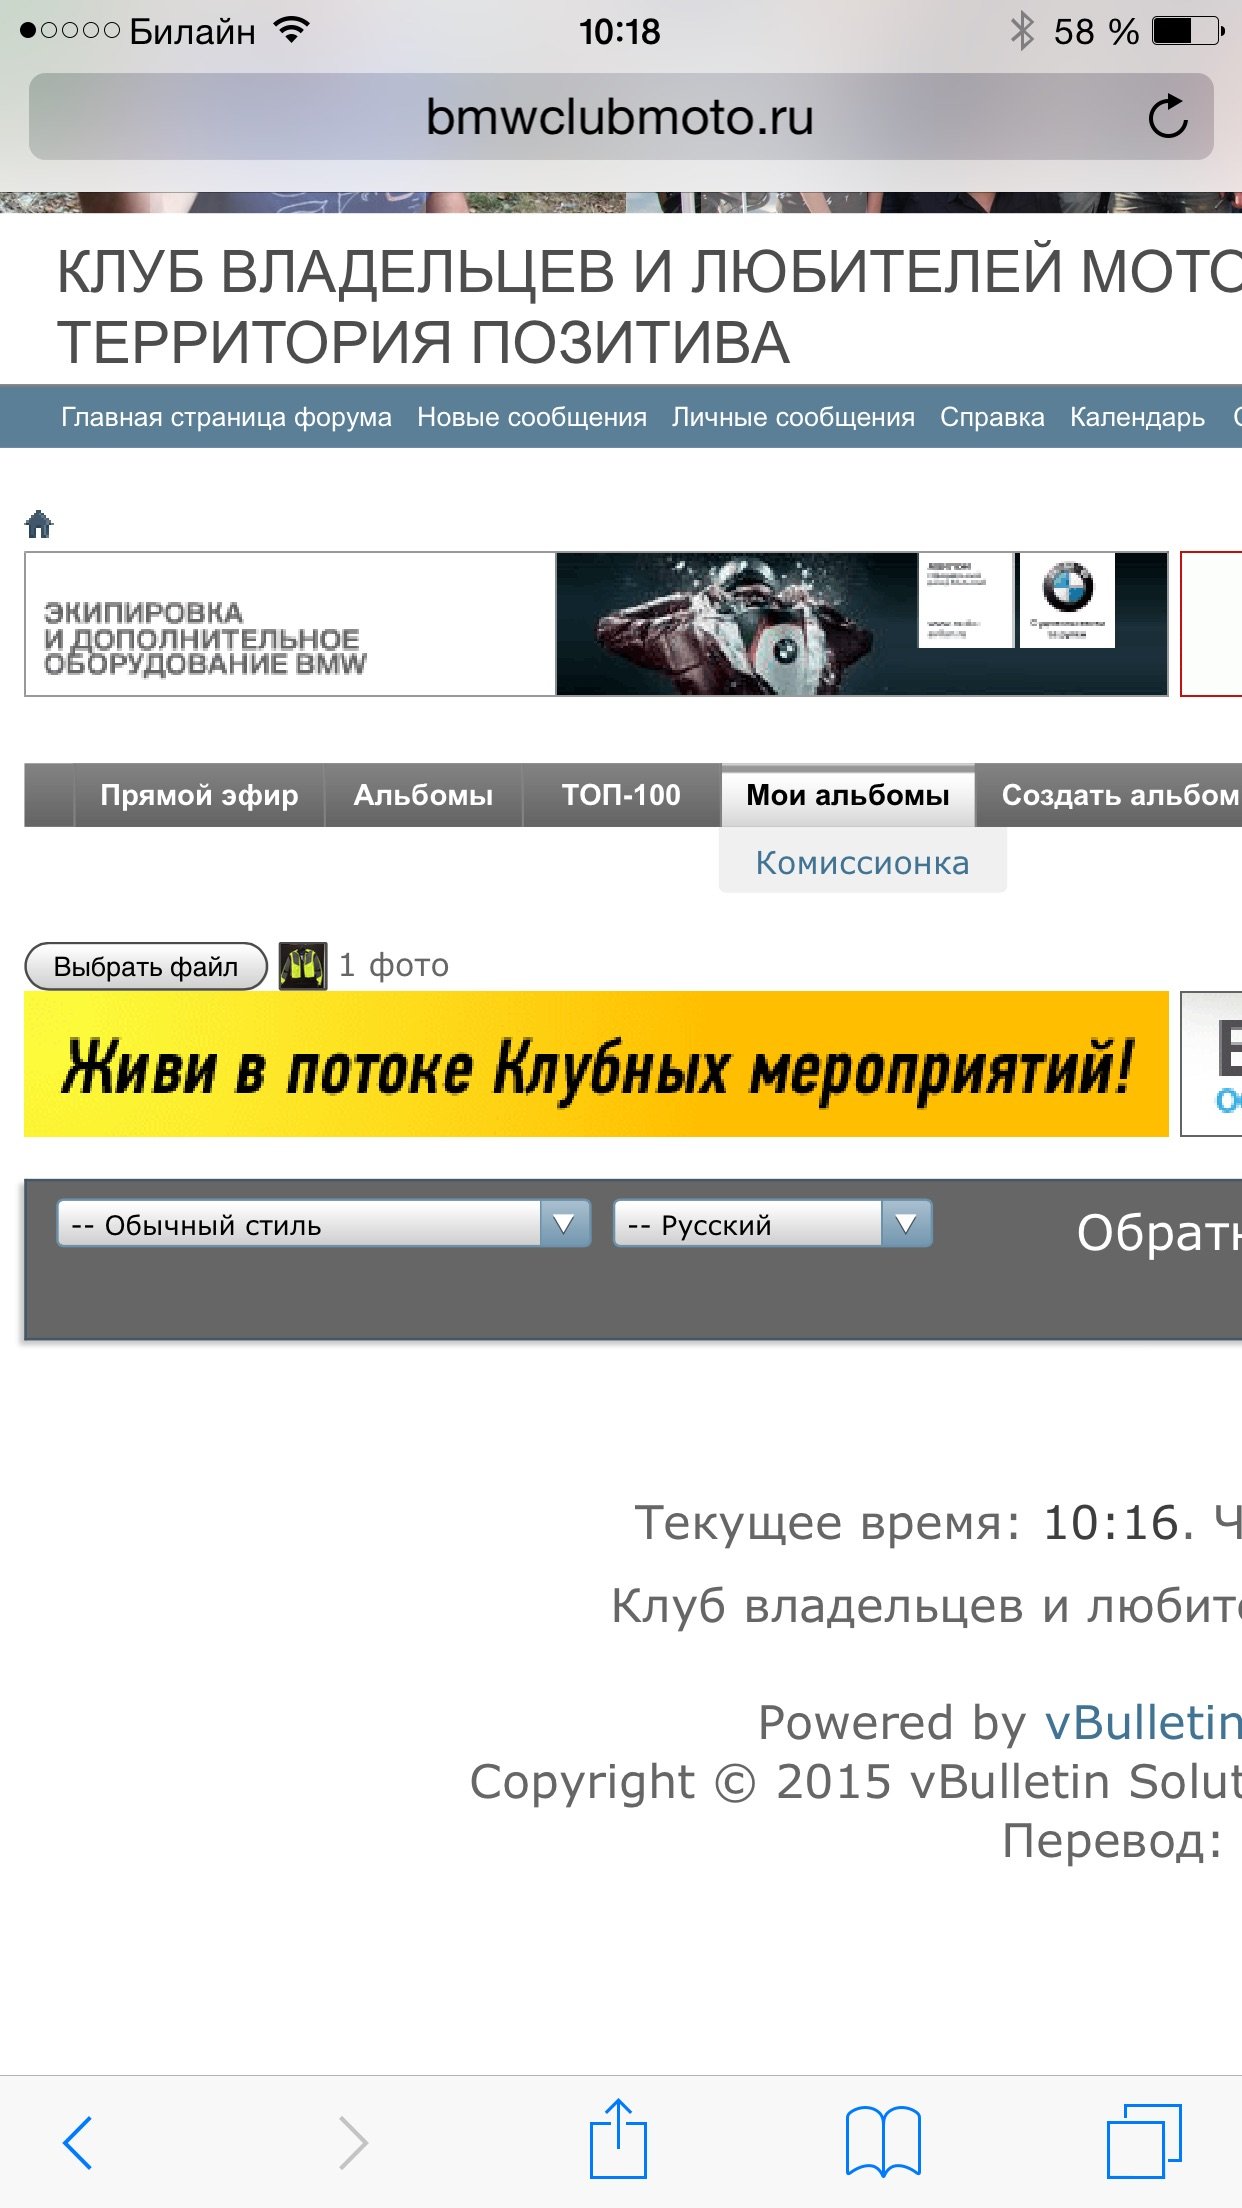Open 'Новые сообщения' in forum navbar
Image resolution: width=1242 pixels, height=2208 pixels.
coord(531,417)
